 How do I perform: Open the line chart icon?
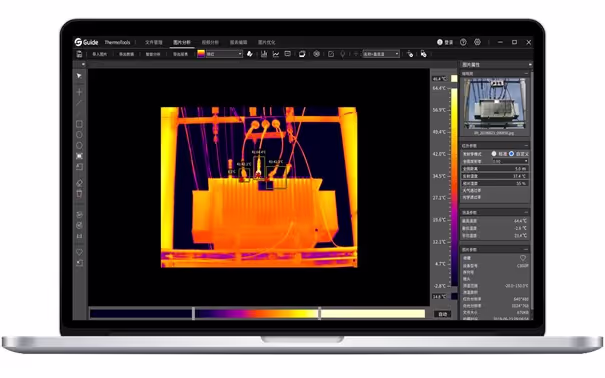pyautogui.click(x=276, y=54)
